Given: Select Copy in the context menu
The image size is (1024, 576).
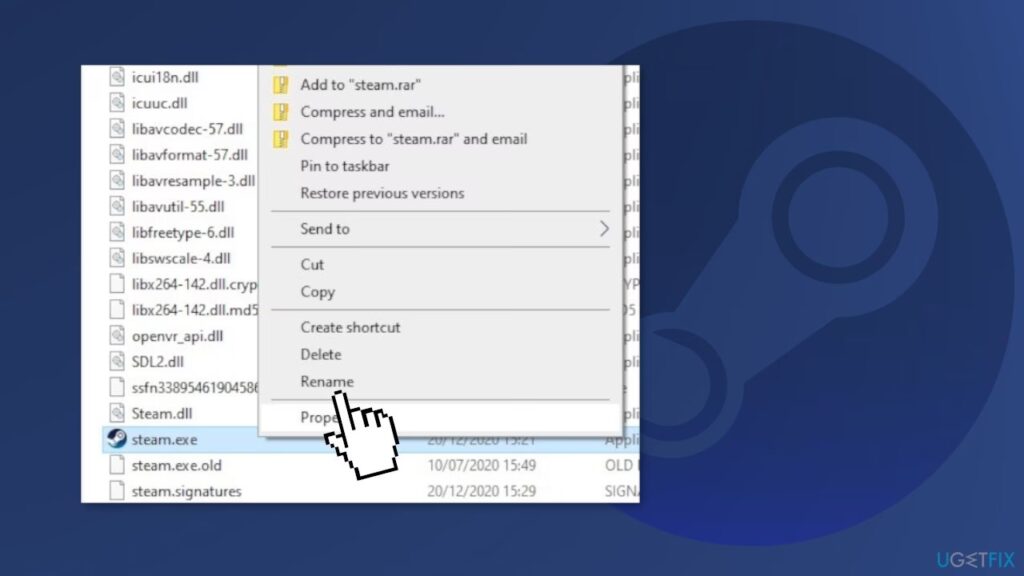Looking at the screenshot, I should pyautogui.click(x=317, y=292).
